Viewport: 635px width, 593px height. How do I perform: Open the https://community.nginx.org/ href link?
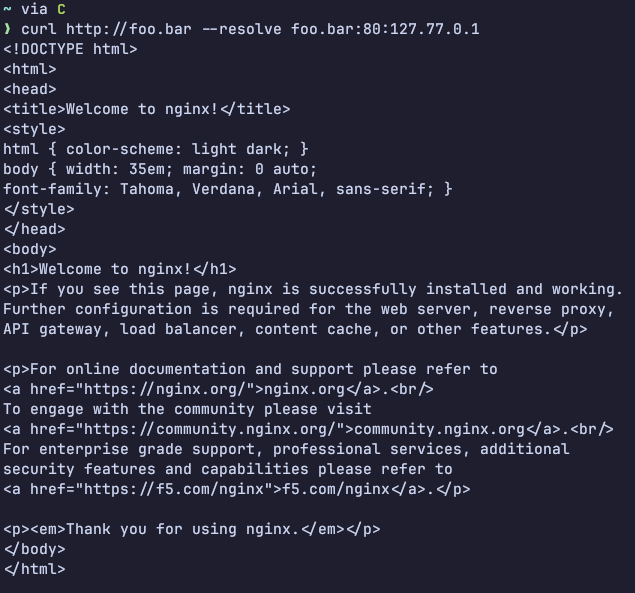click(210, 429)
